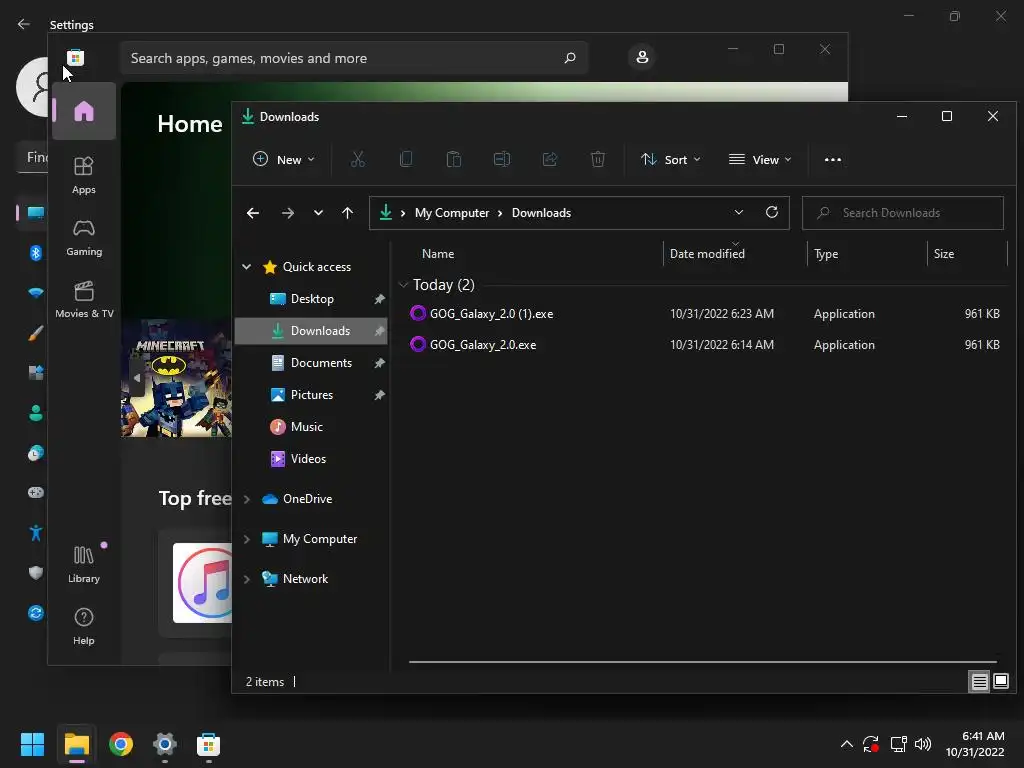Open Library in Microsoft Store sidebar

(84, 564)
